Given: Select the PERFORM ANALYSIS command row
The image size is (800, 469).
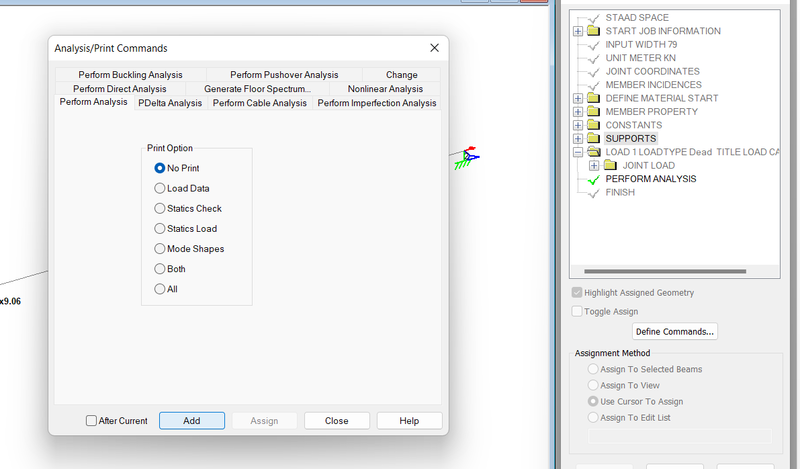Looking at the screenshot, I should 651,179.
